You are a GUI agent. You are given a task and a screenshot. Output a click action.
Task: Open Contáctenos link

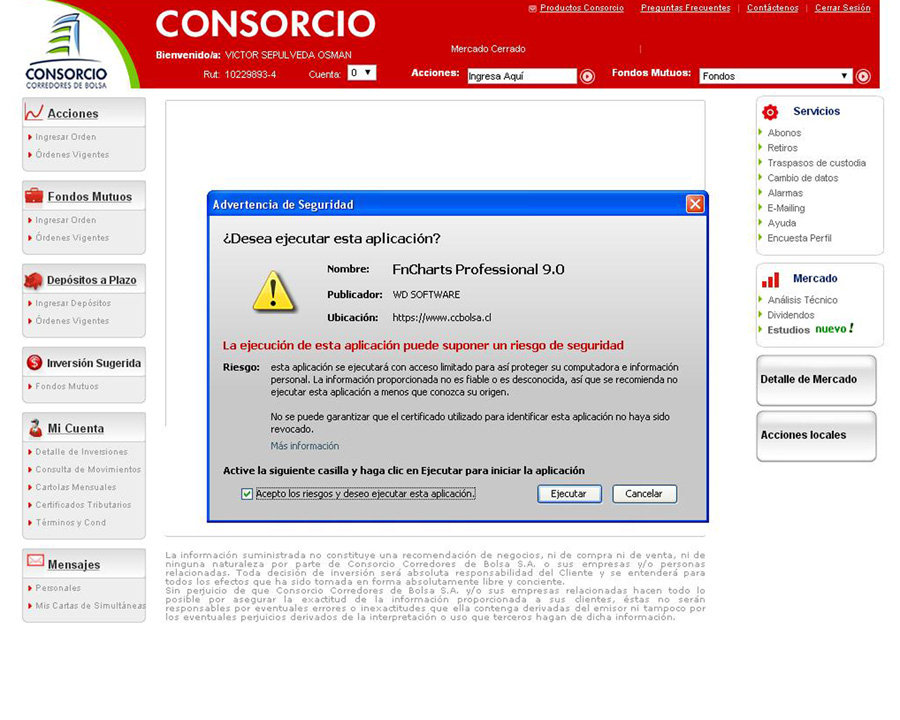773,8
